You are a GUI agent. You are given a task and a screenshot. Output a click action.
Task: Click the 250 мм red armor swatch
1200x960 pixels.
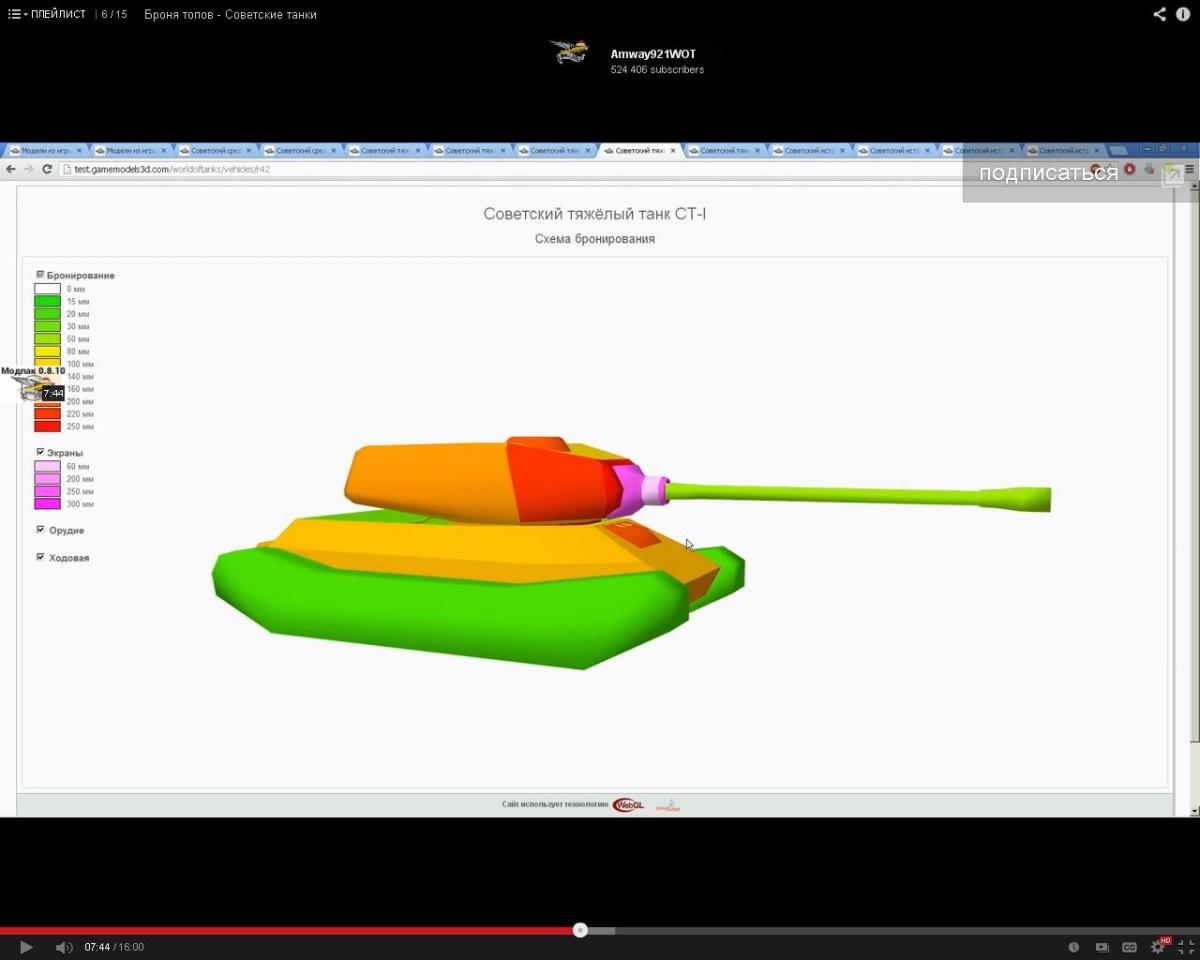click(x=47, y=426)
